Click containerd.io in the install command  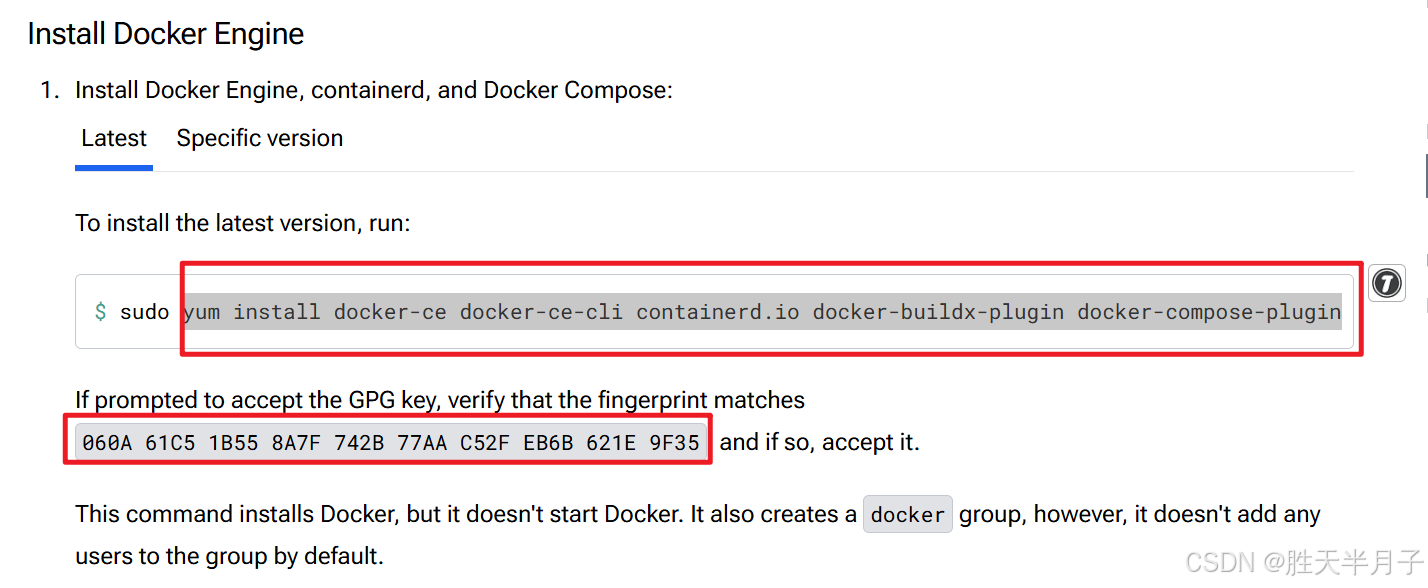(718, 312)
